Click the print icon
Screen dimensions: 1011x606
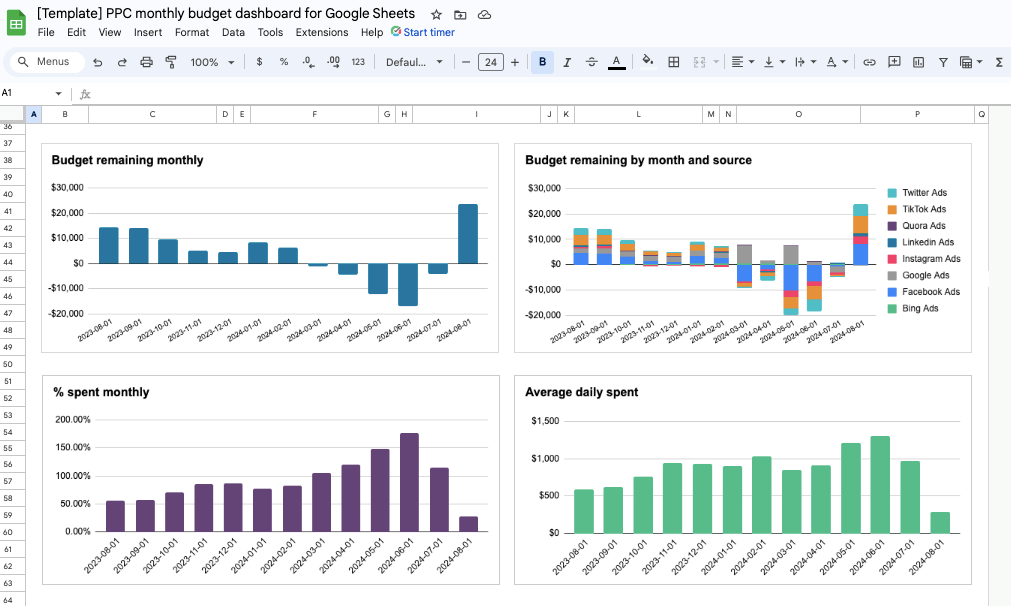click(146, 62)
